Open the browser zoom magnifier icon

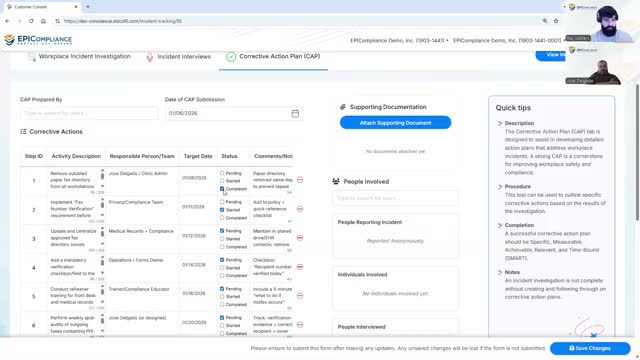(x=545, y=21)
